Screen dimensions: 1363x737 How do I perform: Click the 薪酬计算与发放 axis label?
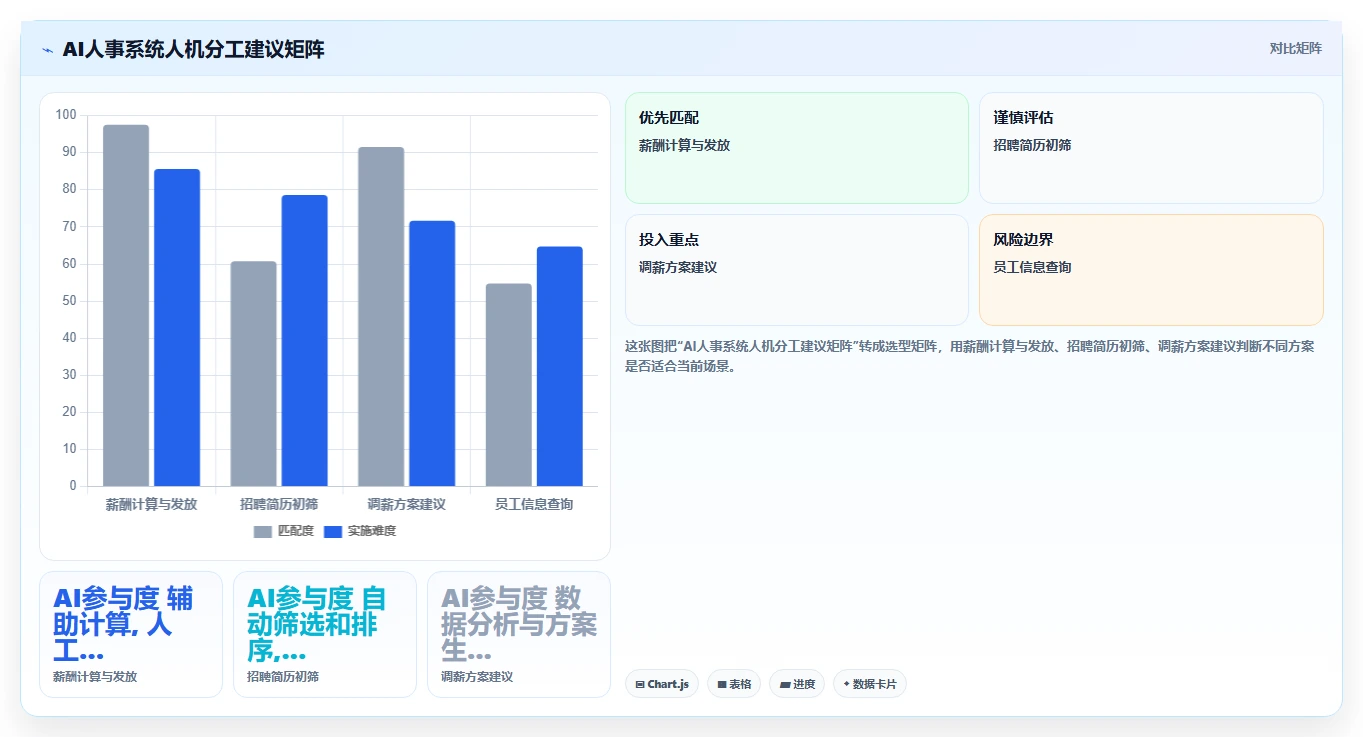151,505
